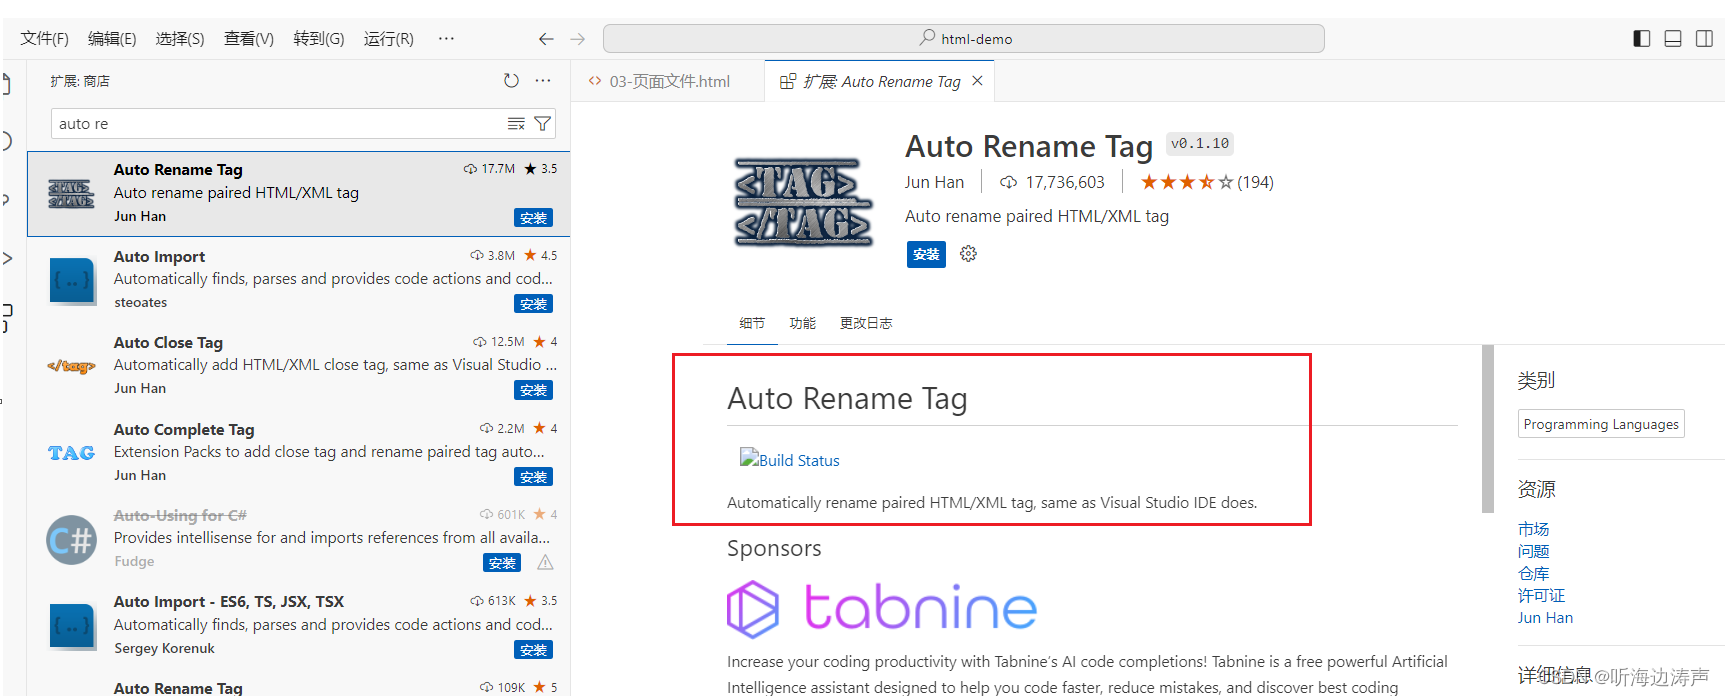Select the Auto Complete Tag TAG icon
1725x696 pixels.
71,453
